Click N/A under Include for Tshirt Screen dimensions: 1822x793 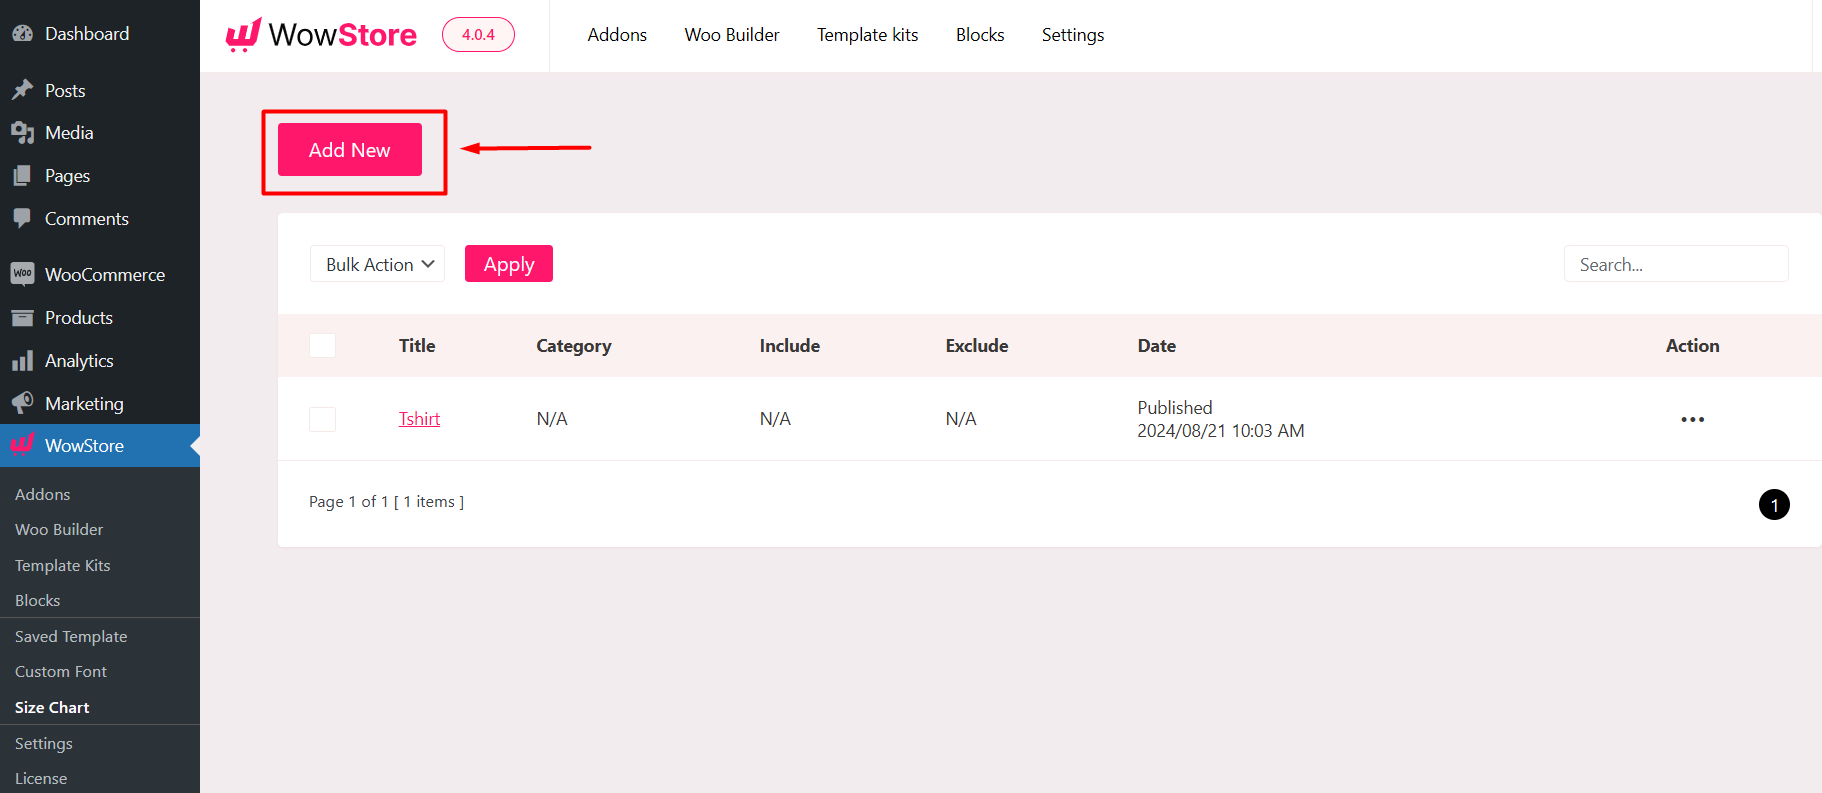[x=775, y=419]
